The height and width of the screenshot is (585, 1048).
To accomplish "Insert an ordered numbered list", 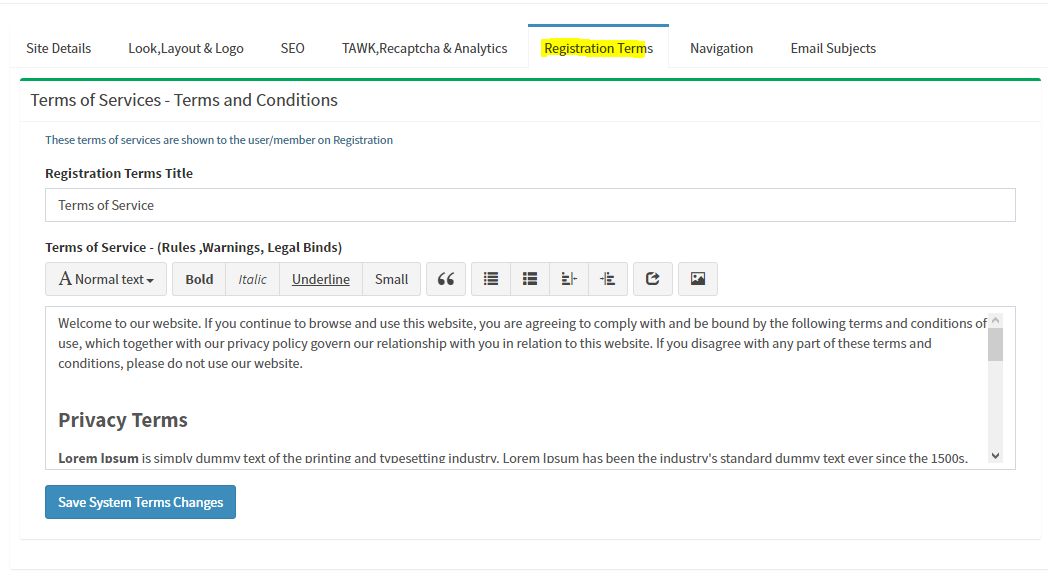I will 530,279.
